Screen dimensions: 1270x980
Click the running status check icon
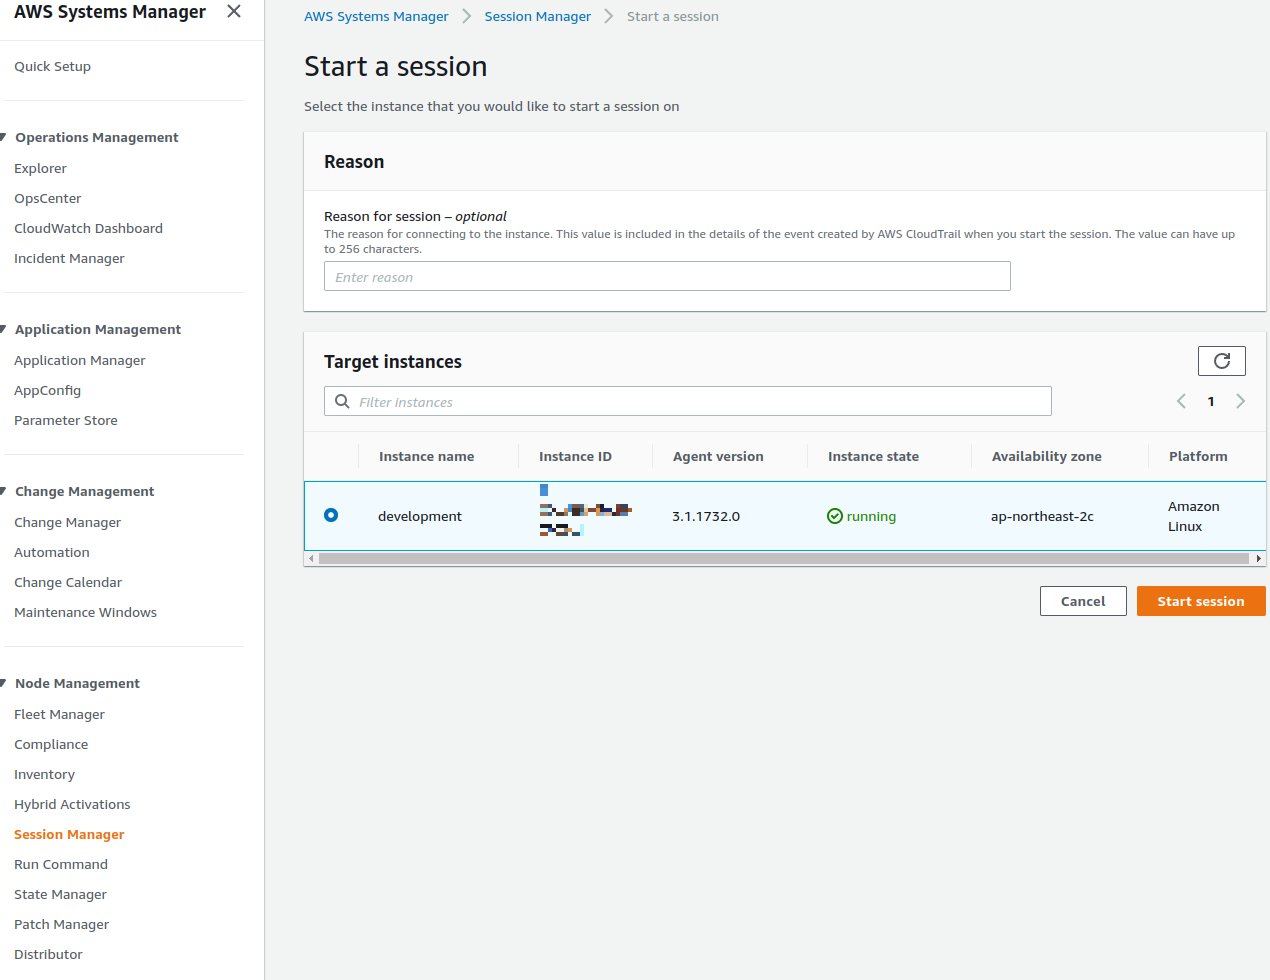[x=835, y=516]
